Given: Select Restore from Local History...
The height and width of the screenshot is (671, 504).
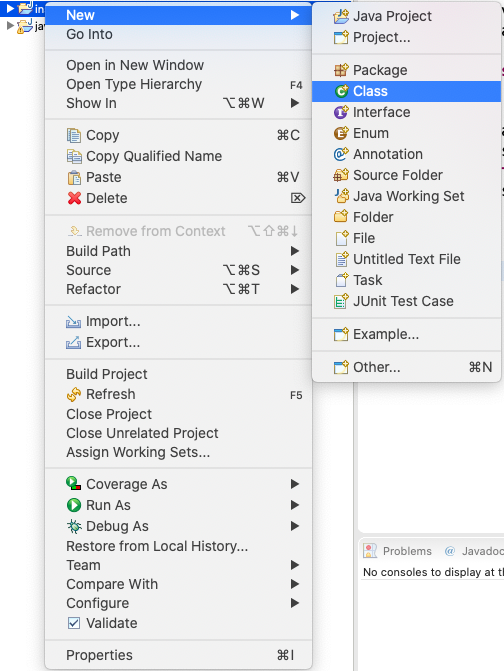Looking at the screenshot, I should tap(178, 546).
